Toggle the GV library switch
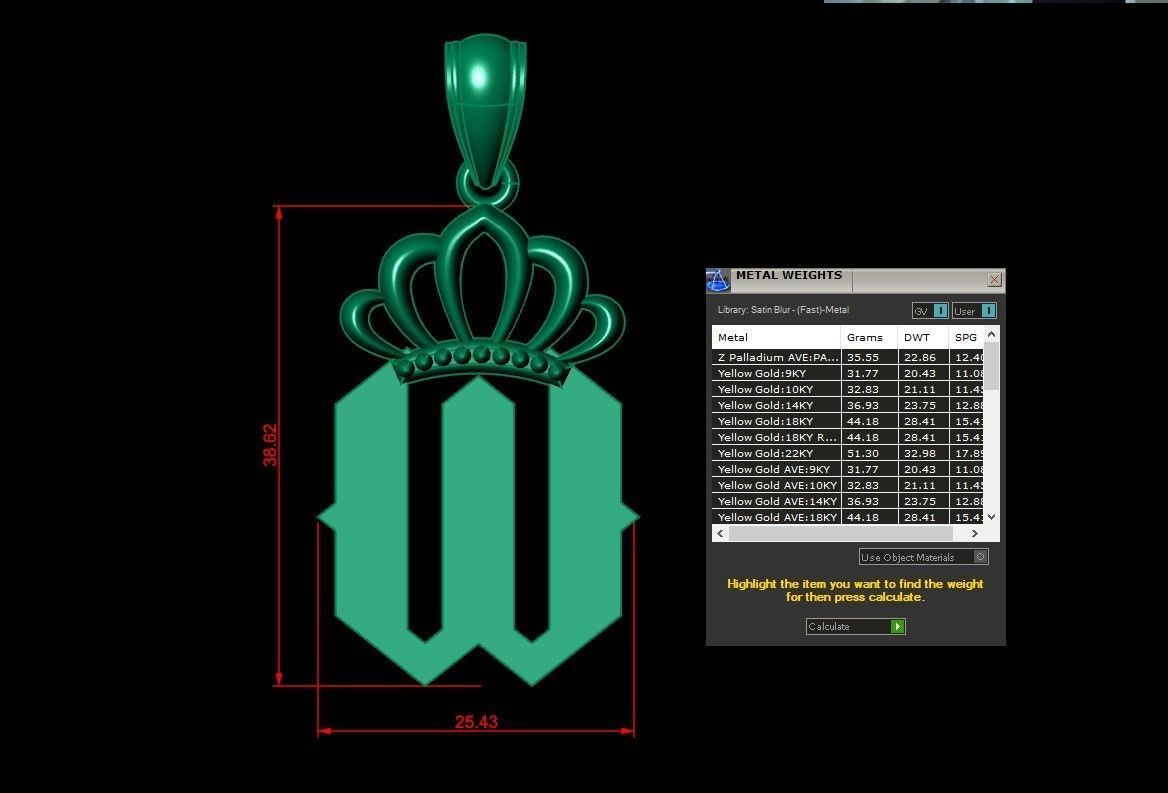The height and width of the screenshot is (793, 1168). pyautogui.click(x=930, y=310)
